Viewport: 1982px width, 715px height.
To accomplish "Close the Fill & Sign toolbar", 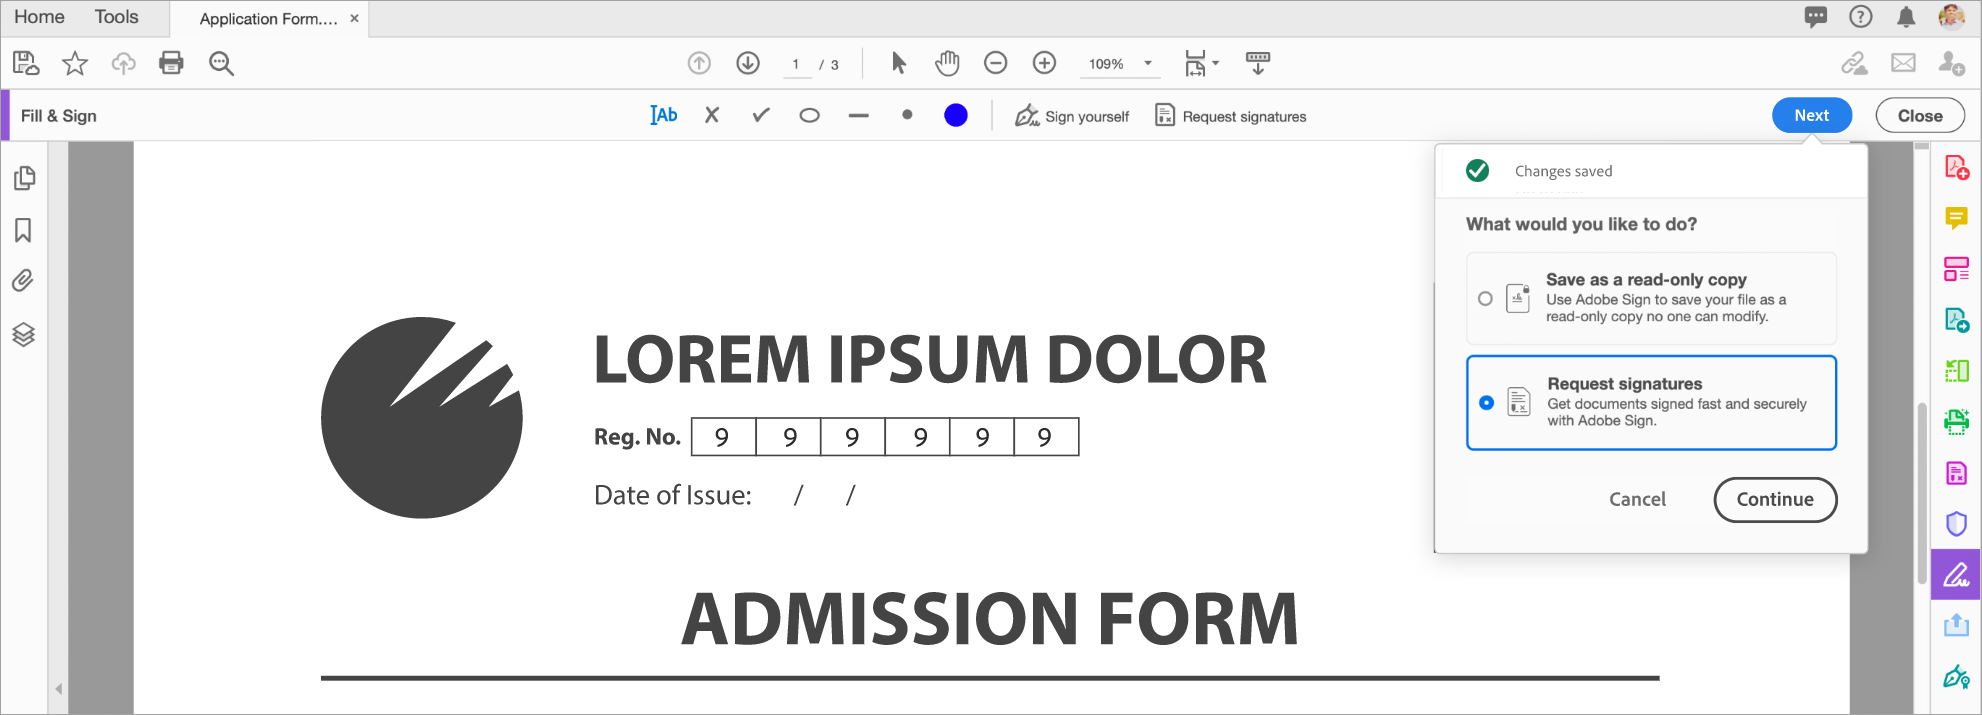I will pyautogui.click(x=1920, y=115).
